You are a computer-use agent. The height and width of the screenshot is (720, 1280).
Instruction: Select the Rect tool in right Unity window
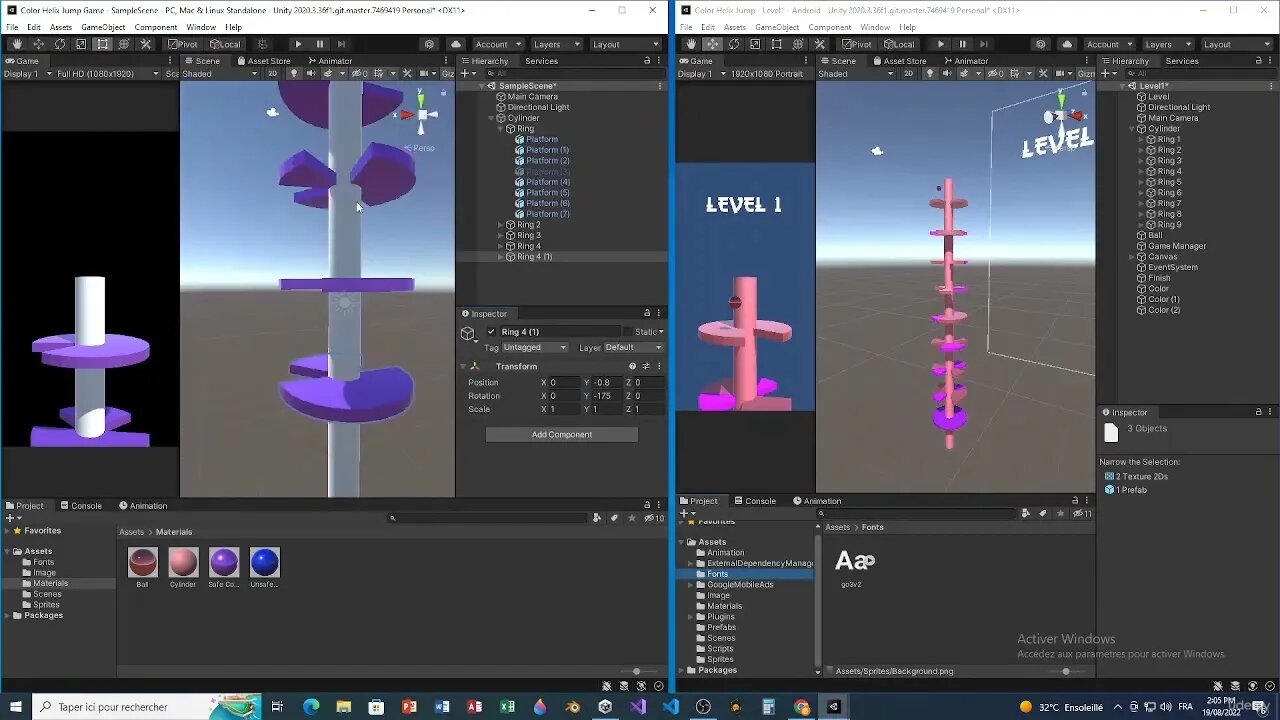[775, 44]
